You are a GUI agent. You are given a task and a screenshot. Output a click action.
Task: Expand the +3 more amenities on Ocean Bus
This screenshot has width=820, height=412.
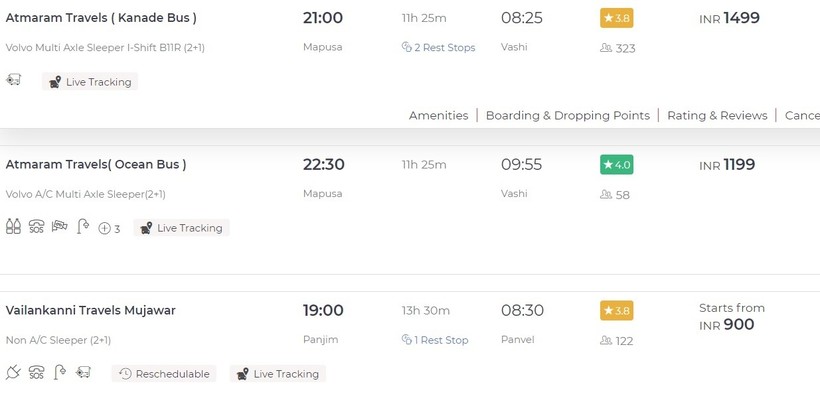click(109, 228)
